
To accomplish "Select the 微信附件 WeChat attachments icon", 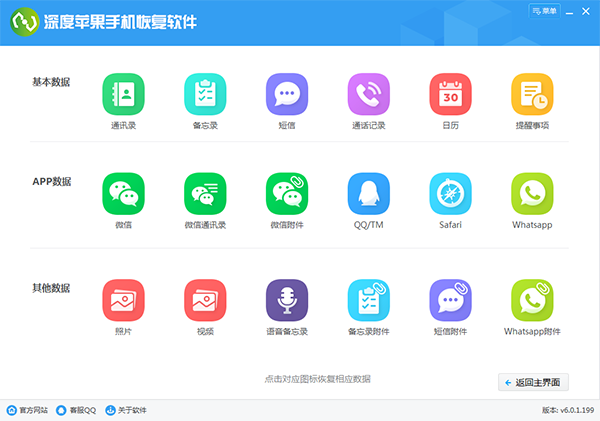I will [286, 193].
